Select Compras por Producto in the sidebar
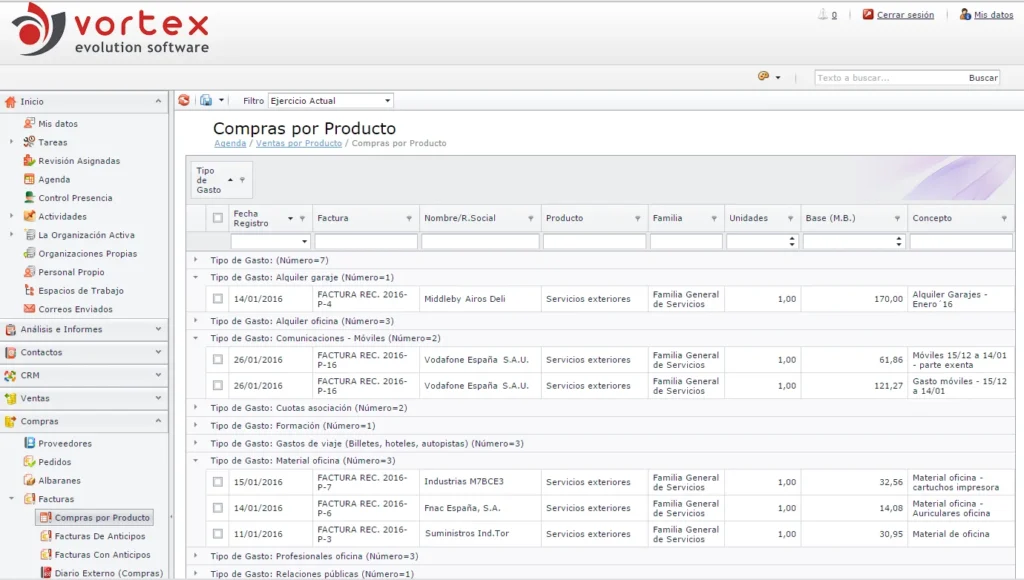The image size is (1024, 580). pyautogui.click(x=95, y=517)
